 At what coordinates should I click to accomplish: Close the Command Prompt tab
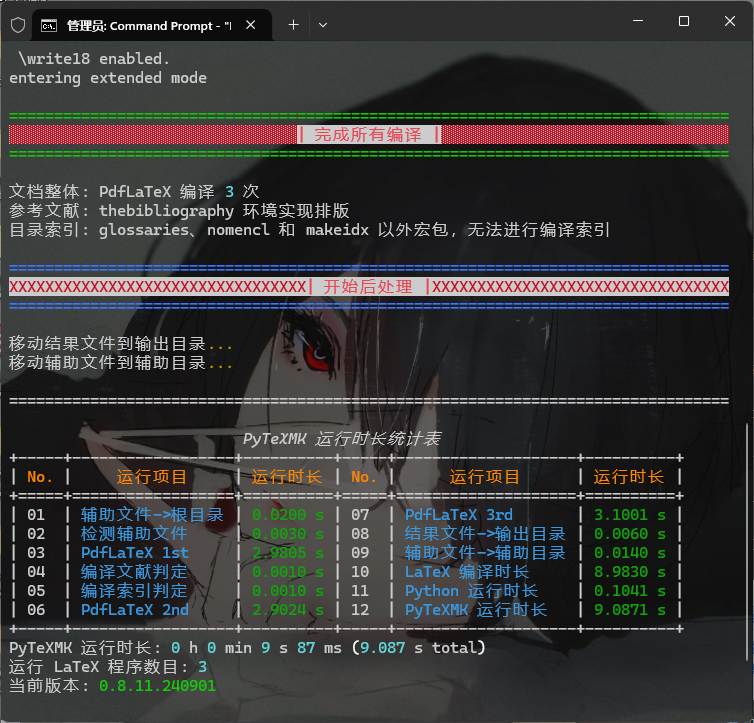(251, 25)
